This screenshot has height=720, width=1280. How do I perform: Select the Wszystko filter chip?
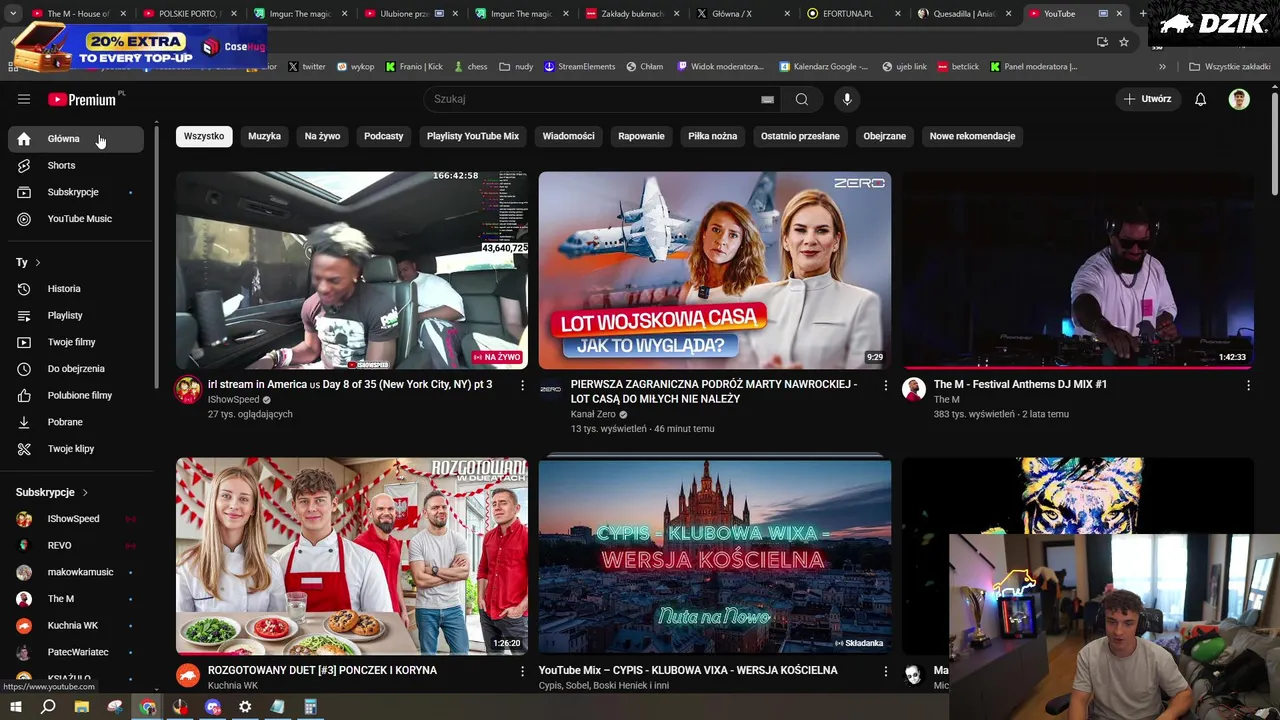point(204,136)
